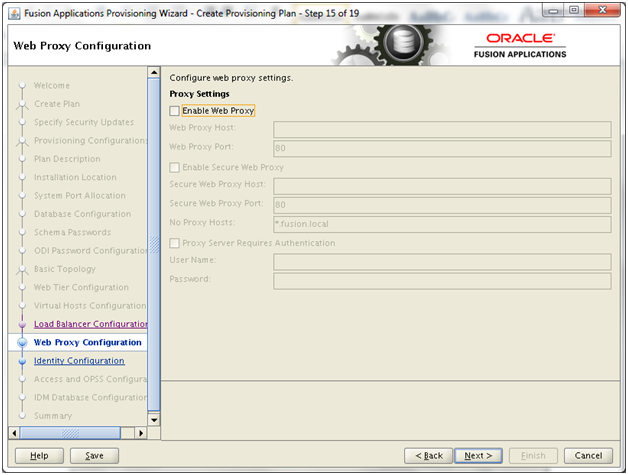Select the Welcome step in navigation

pos(52,86)
